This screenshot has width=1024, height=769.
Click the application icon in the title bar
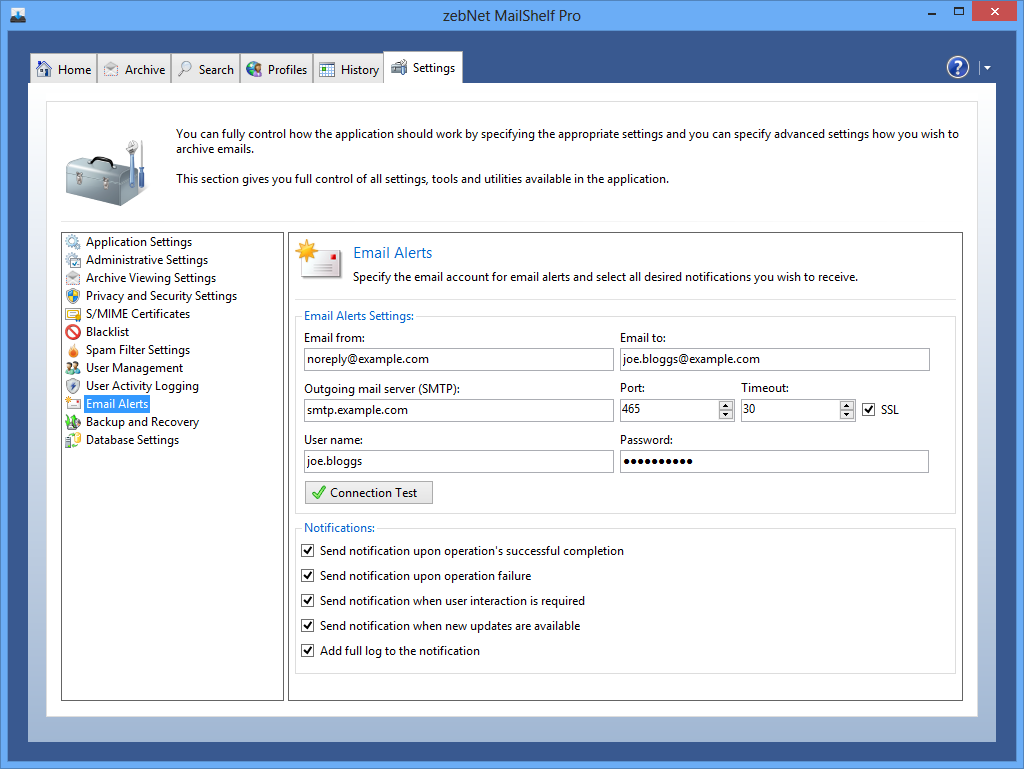coord(18,15)
